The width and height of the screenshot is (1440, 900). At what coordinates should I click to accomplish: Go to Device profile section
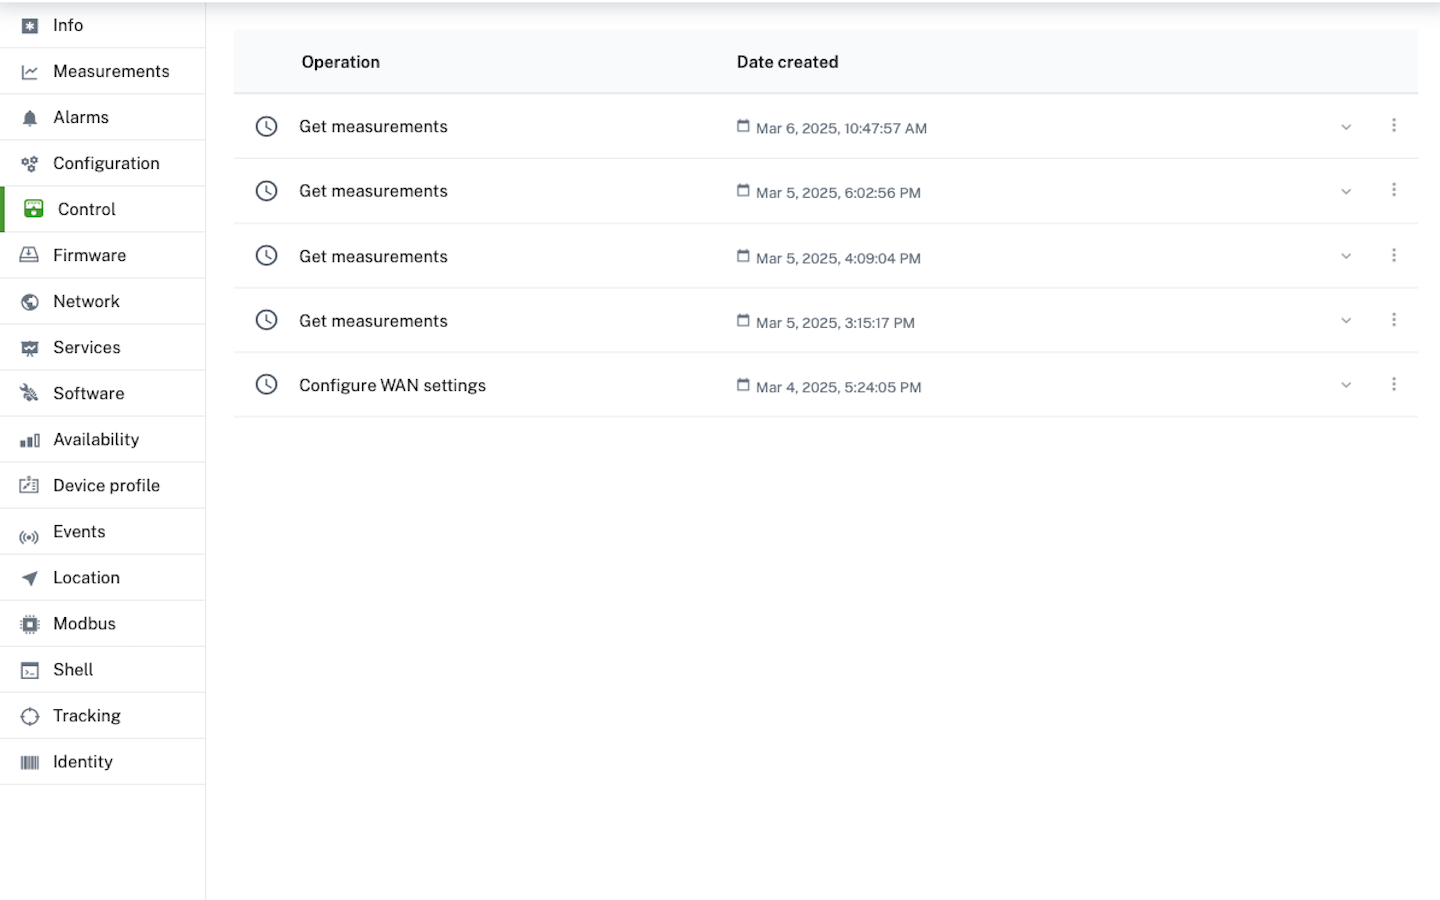coord(106,486)
